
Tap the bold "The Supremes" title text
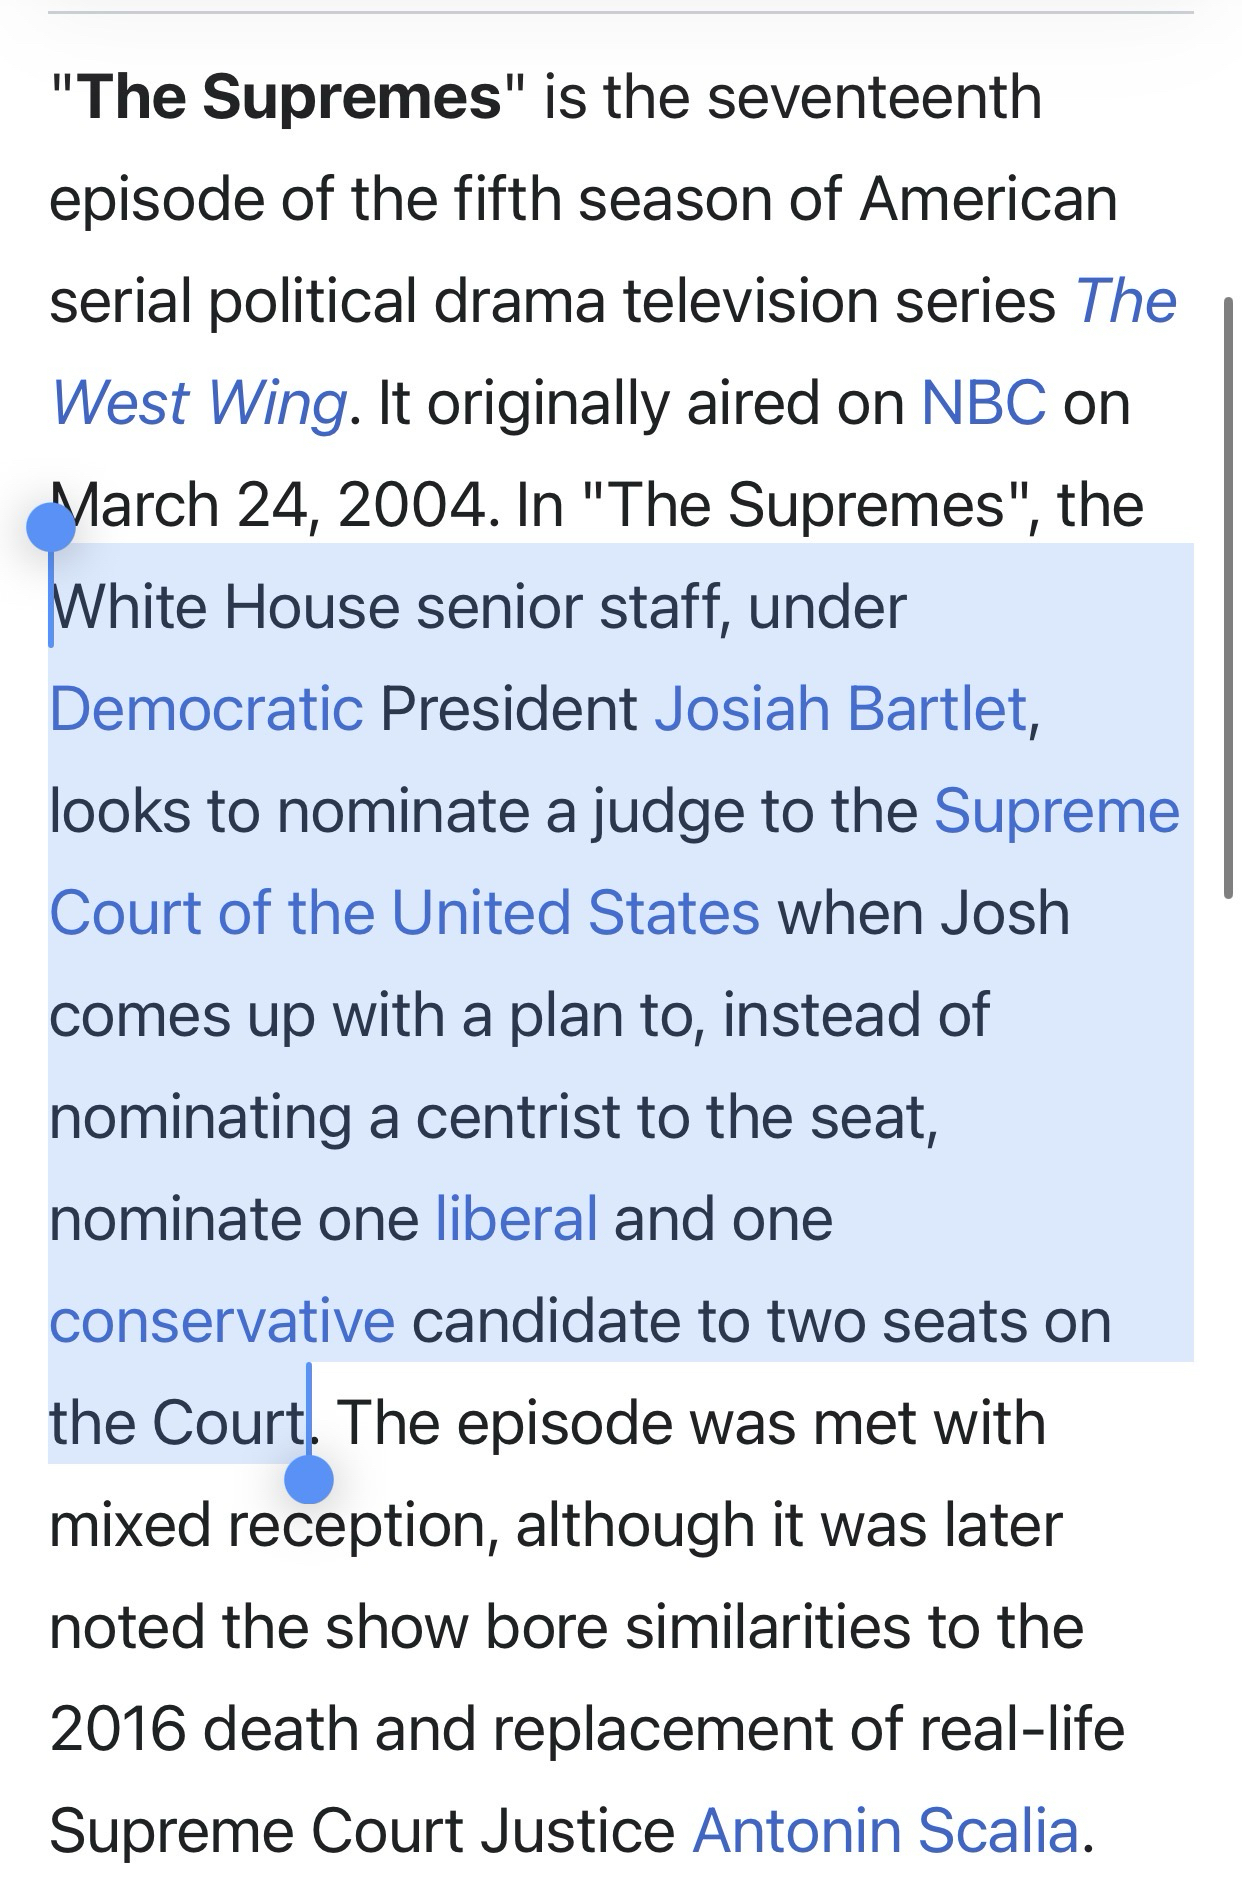[288, 97]
